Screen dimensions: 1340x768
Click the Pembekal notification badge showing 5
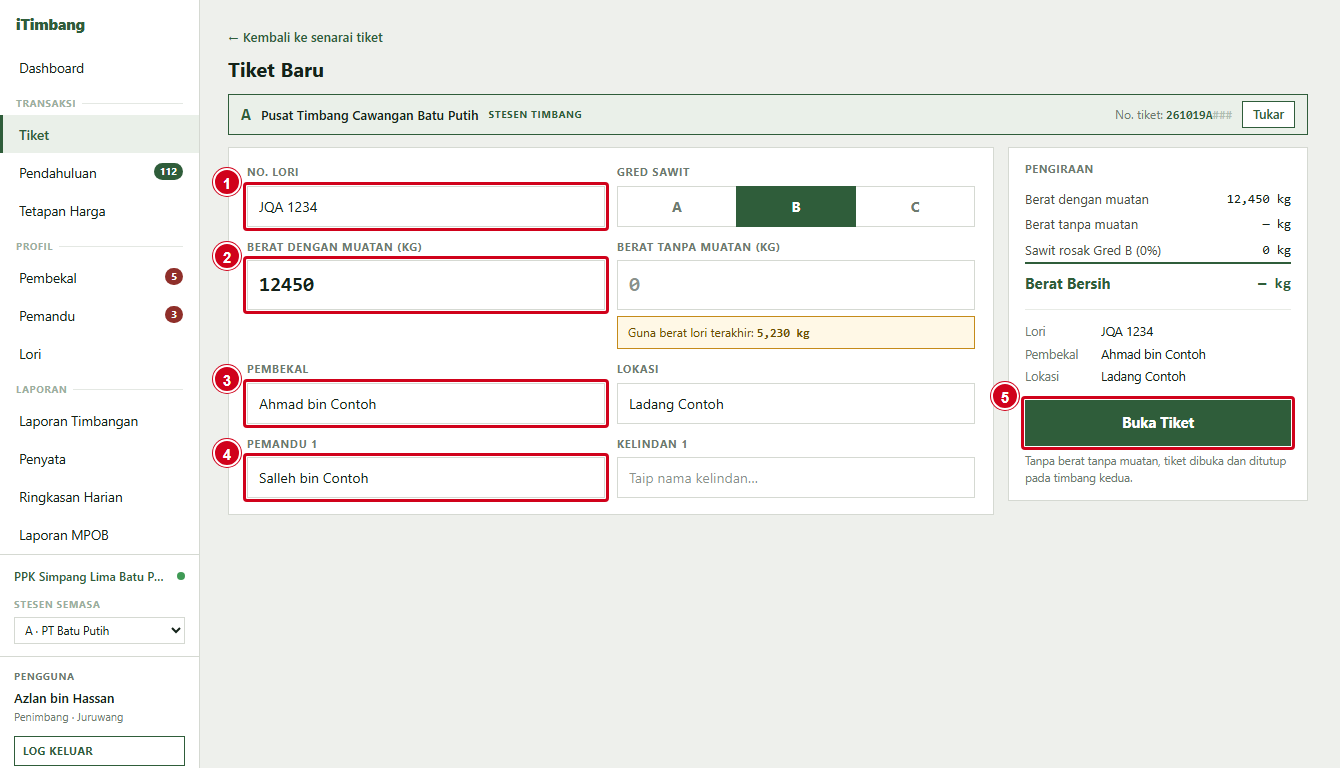point(174,277)
